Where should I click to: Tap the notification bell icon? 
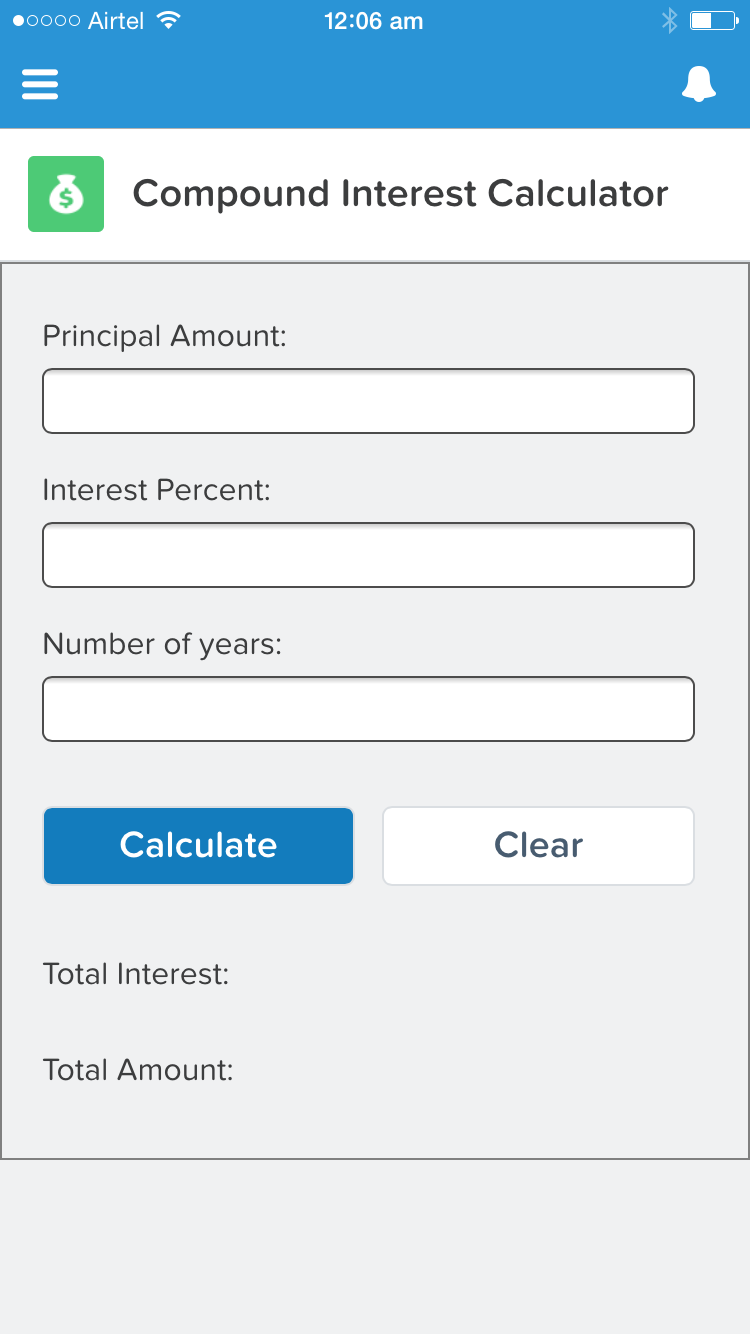point(699,84)
